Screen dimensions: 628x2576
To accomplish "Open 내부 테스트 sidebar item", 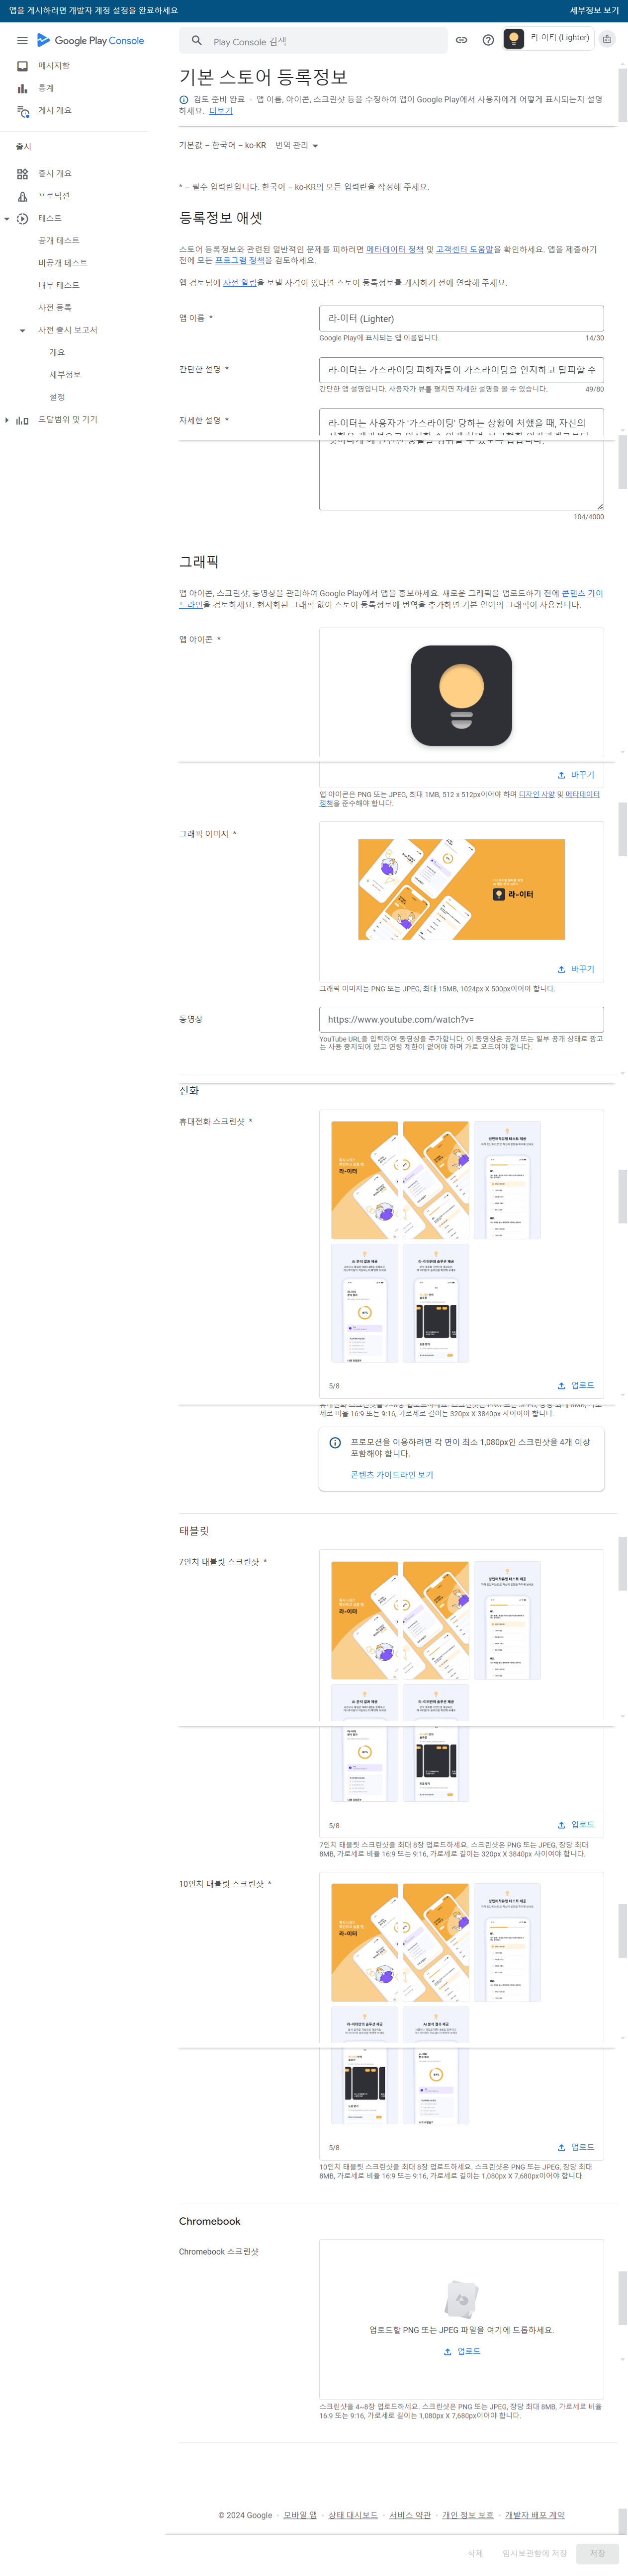I will pos(59,285).
